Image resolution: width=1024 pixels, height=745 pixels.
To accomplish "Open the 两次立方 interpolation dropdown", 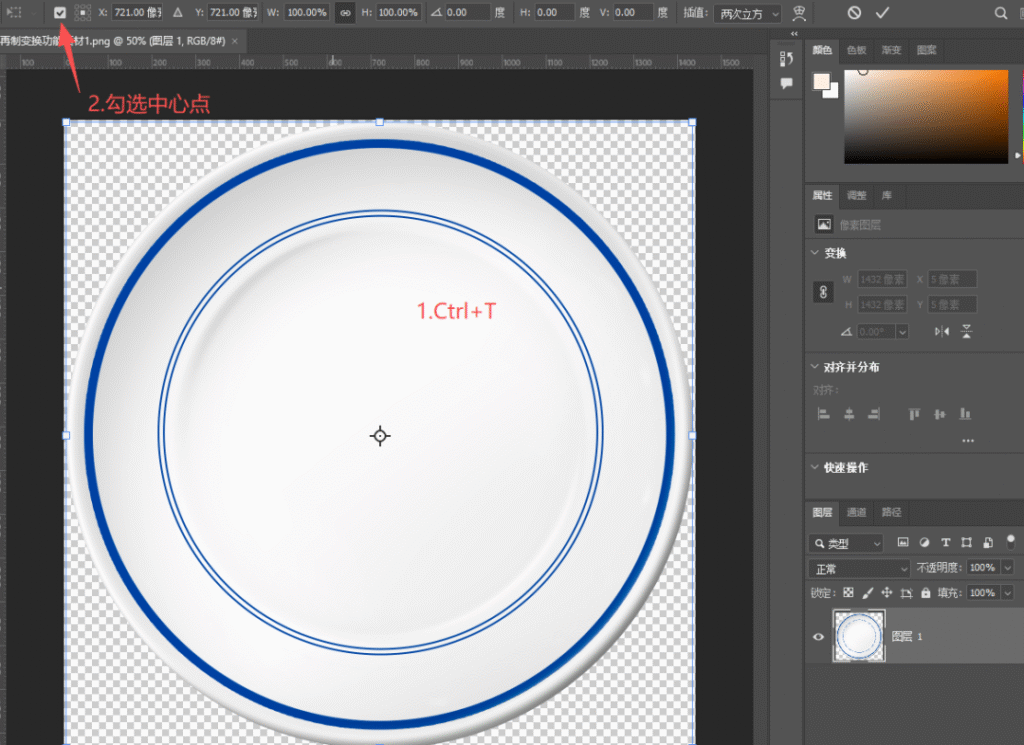I will coord(748,13).
